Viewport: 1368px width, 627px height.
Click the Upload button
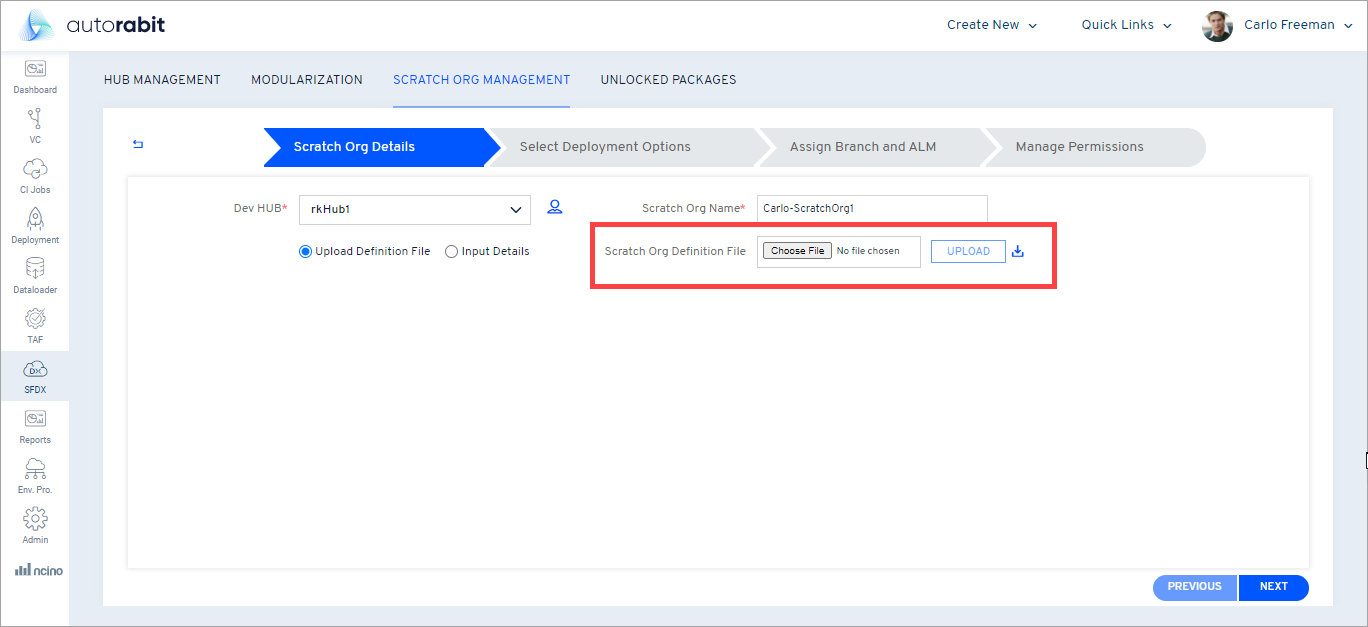point(967,251)
